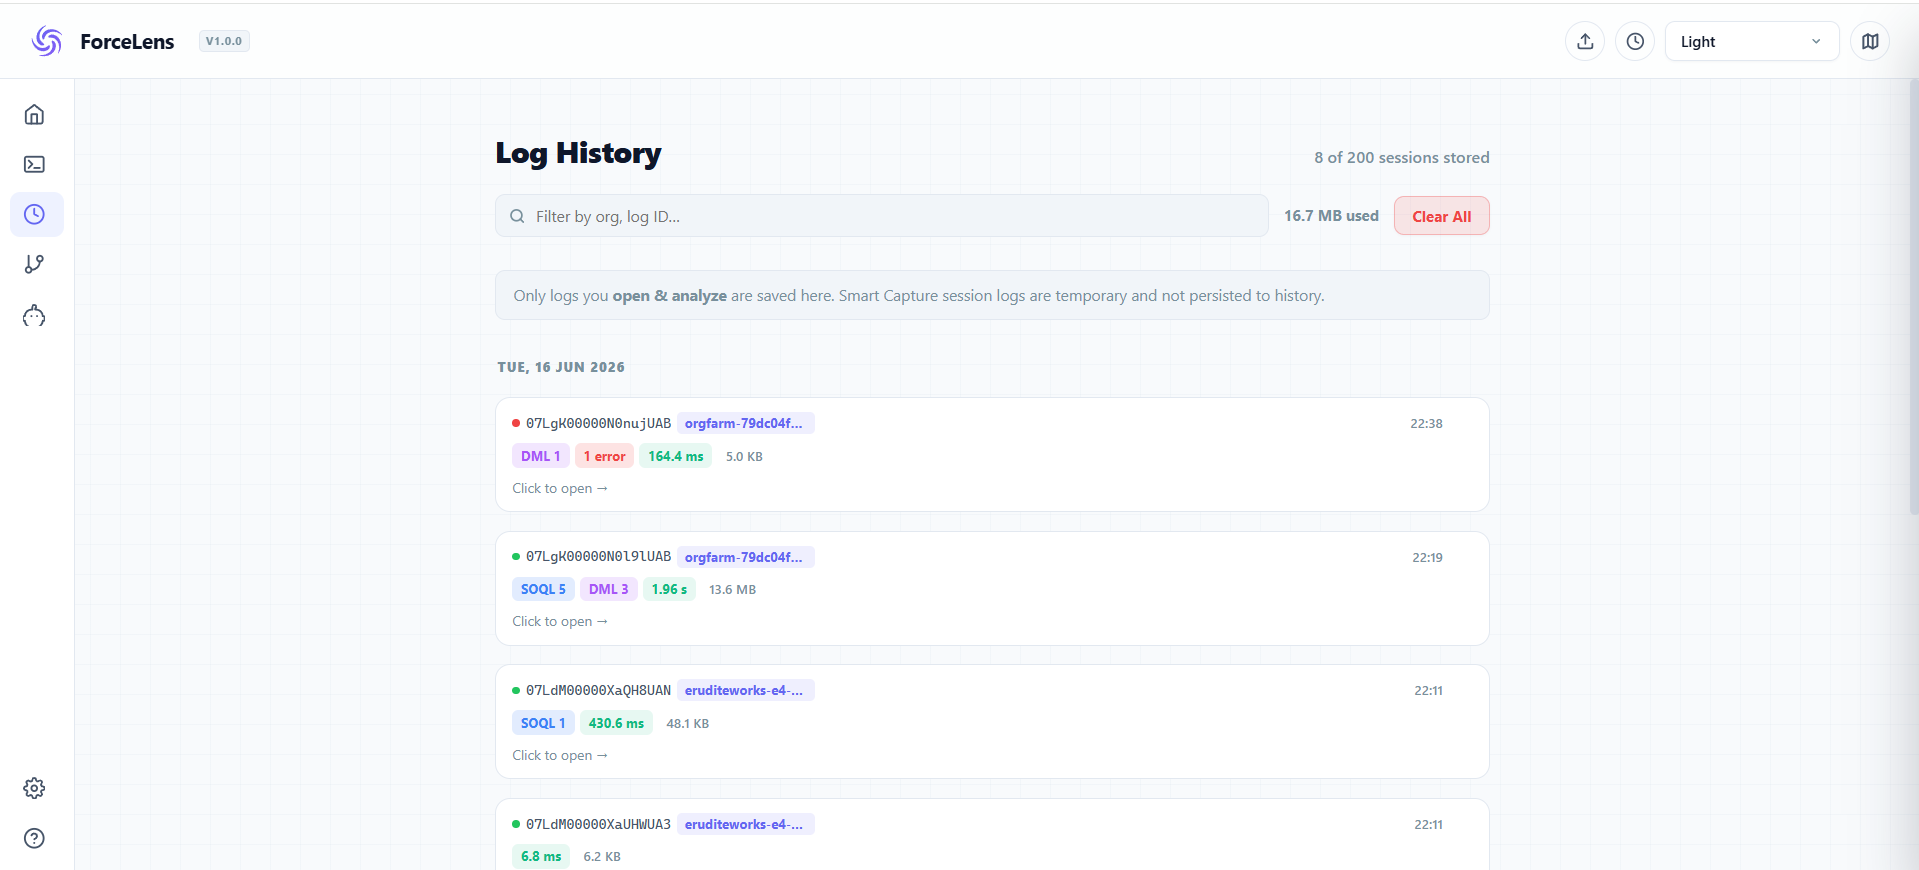
Task: Click the 430.6 ms duration badge
Action: pos(616,723)
